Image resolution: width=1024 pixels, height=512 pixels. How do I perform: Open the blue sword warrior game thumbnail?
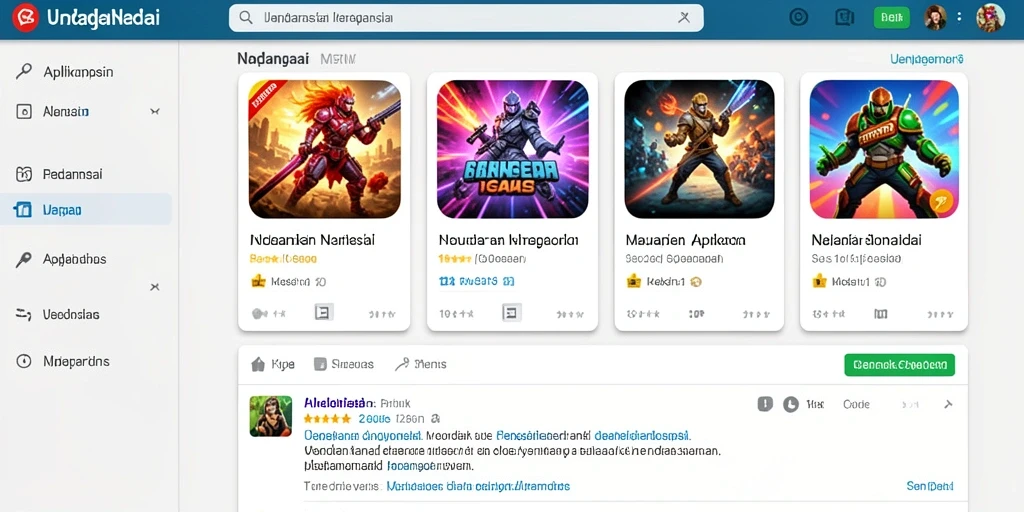click(699, 149)
